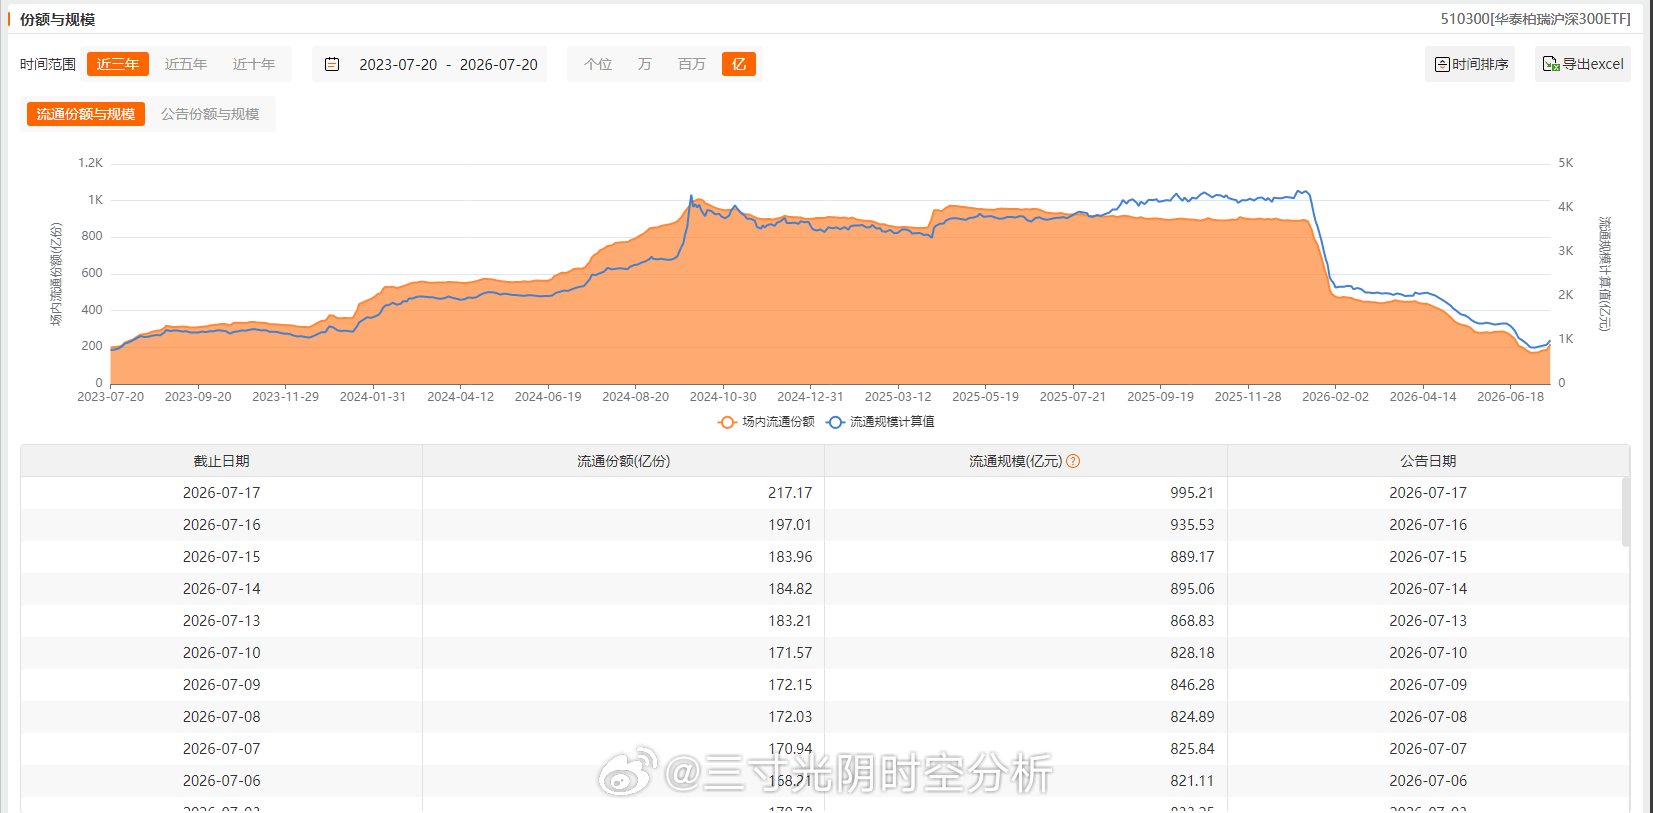Click the 导出excel button
The height and width of the screenshot is (813, 1653).
click(x=1583, y=64)
